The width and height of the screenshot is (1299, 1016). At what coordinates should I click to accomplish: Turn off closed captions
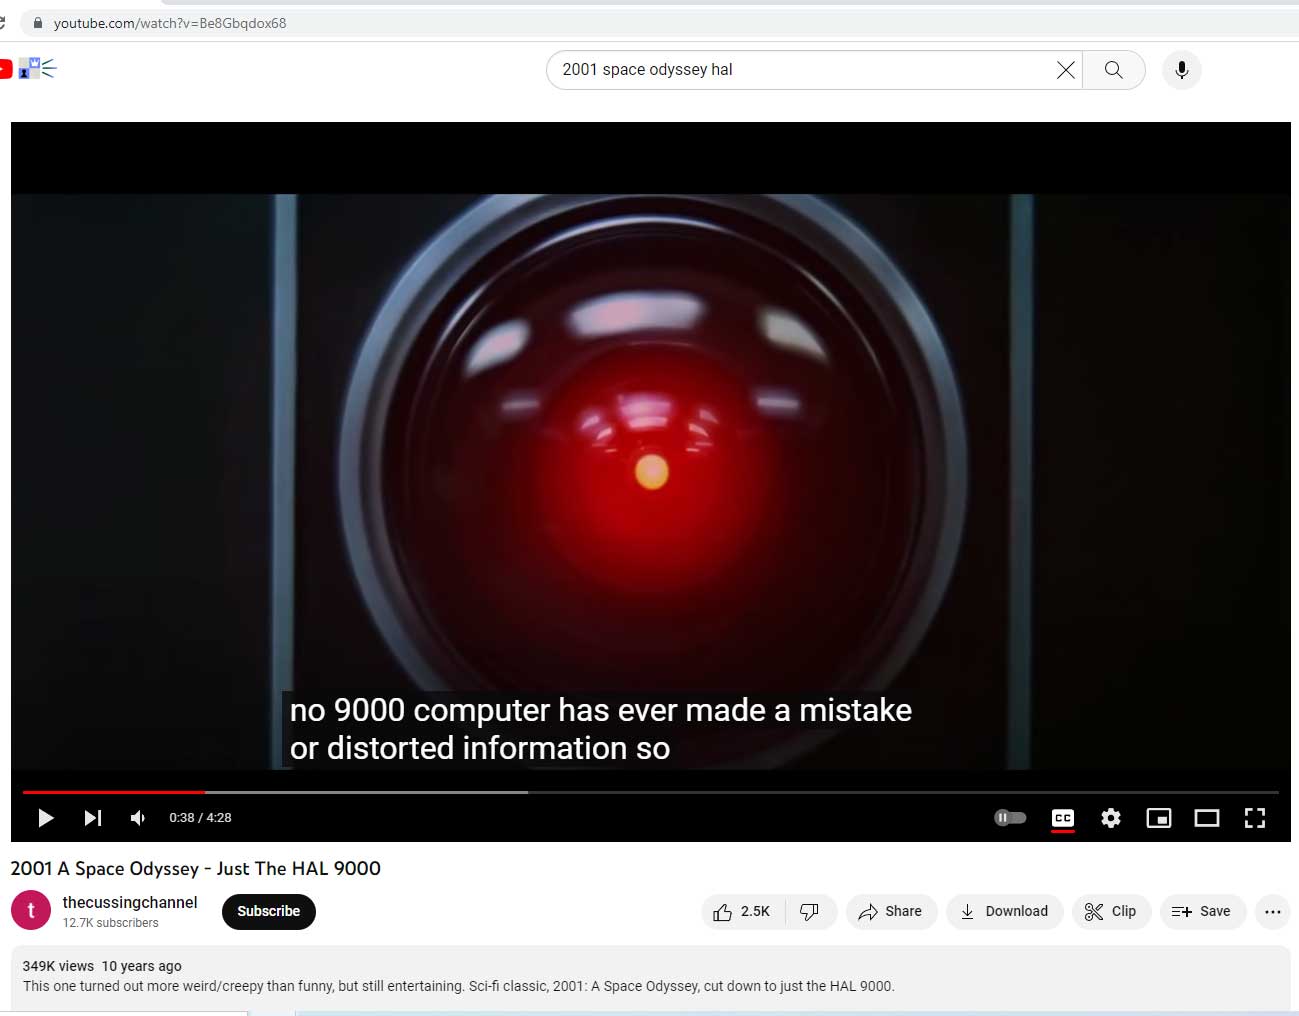point(1063,818)
